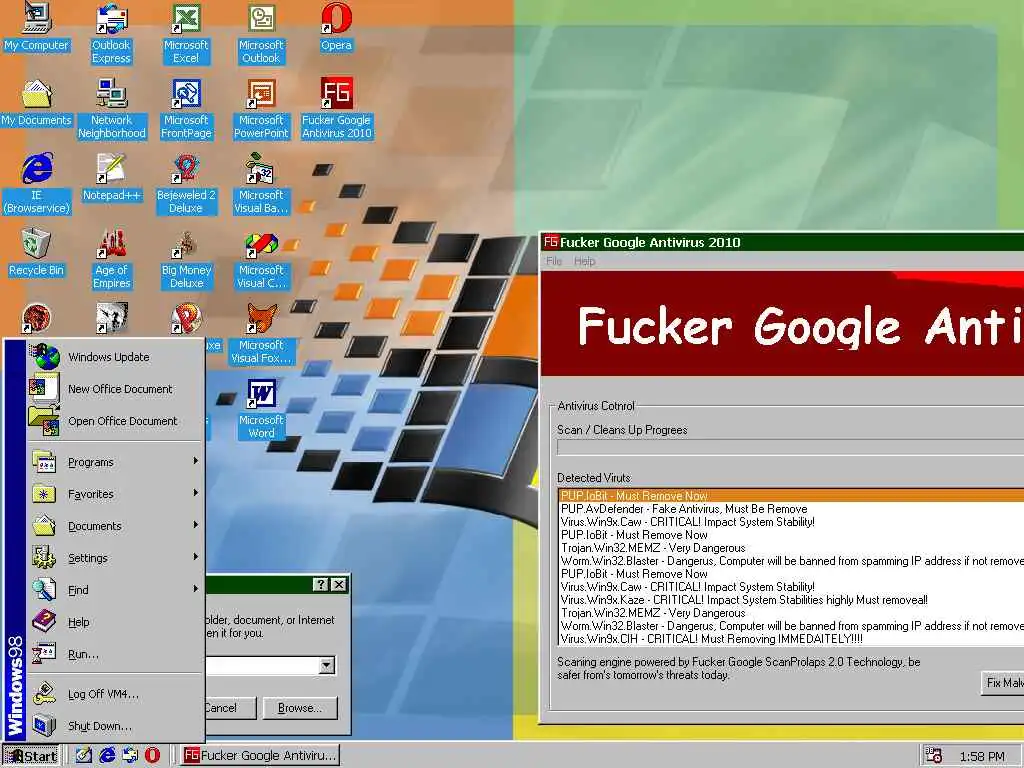Click Opera quick launch icon in taskbar
1024x768 pixels.
click(x=152, y=756)
